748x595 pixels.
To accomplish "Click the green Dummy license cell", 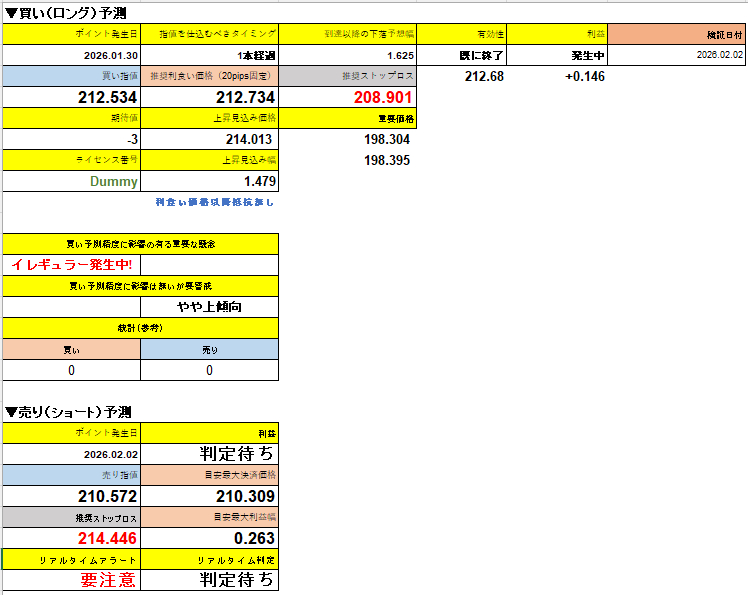I will [72, 181].
